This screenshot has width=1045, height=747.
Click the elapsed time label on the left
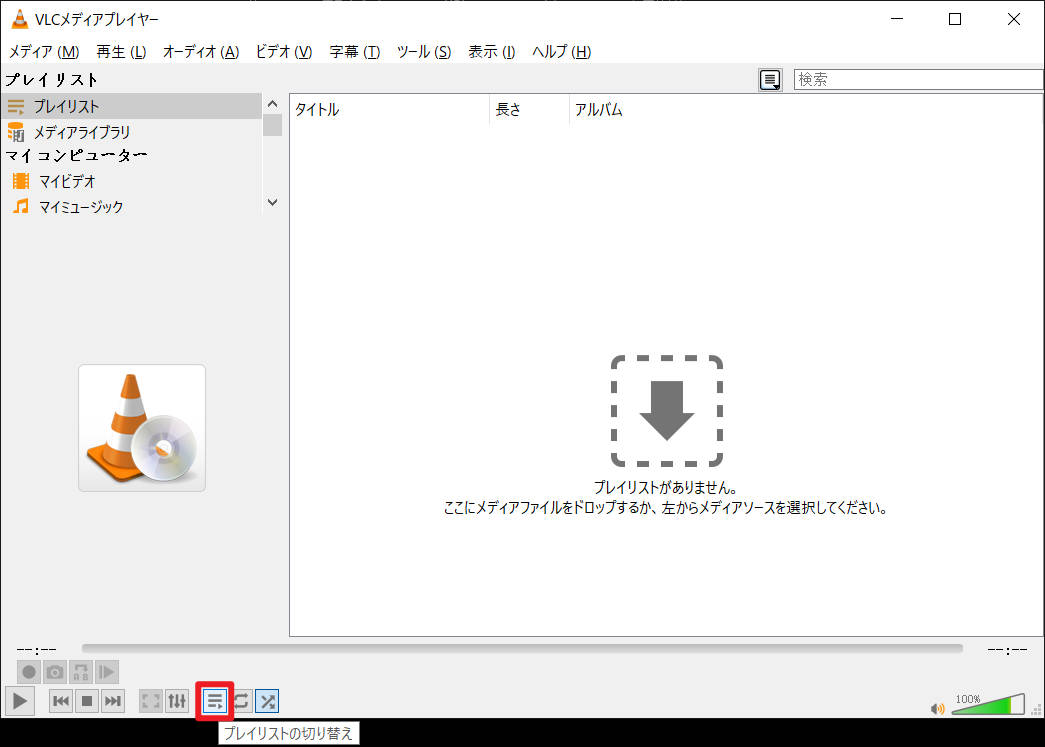(x=37, y=649)
